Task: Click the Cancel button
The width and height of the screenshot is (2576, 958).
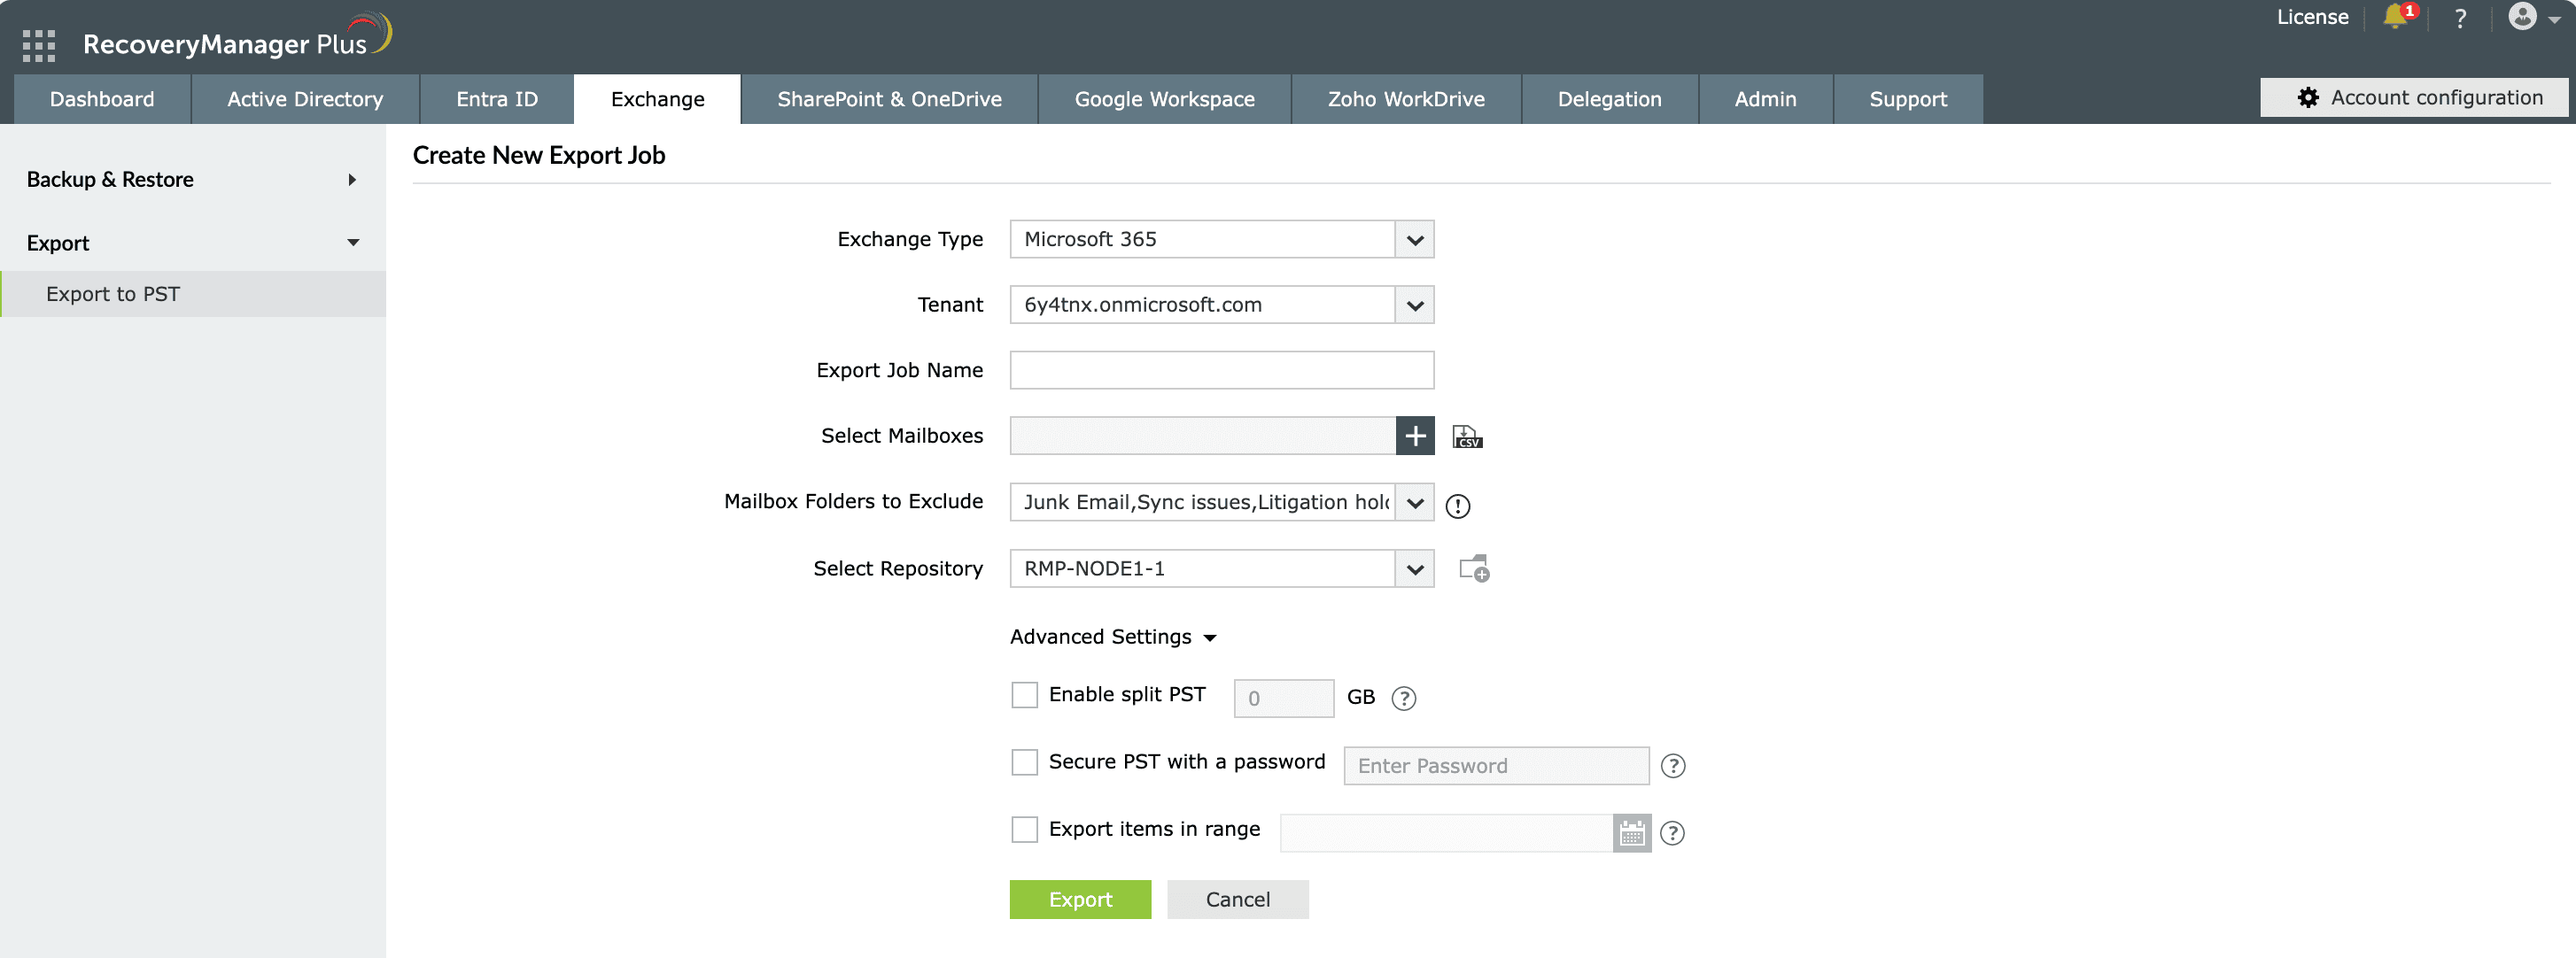Action: click(1237, 899)
